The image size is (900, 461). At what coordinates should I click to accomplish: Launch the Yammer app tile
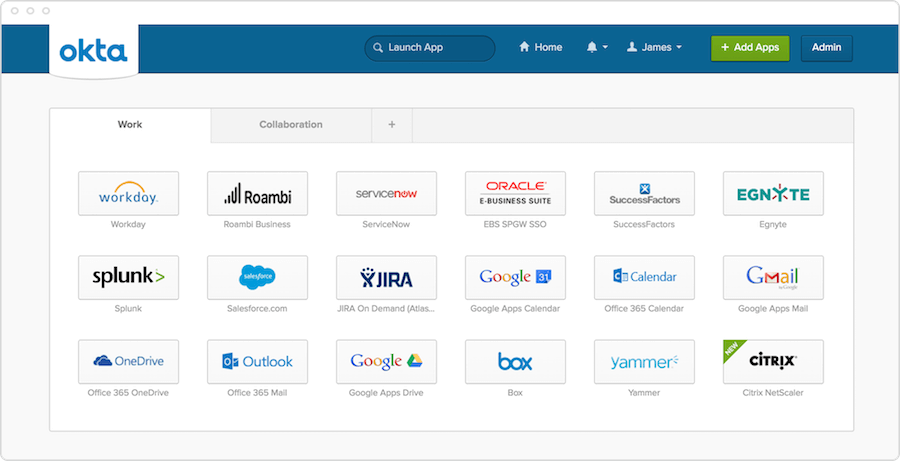(644, 361)
